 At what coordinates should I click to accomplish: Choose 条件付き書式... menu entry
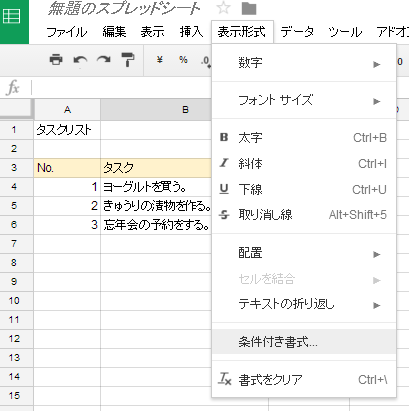point(304,342)
